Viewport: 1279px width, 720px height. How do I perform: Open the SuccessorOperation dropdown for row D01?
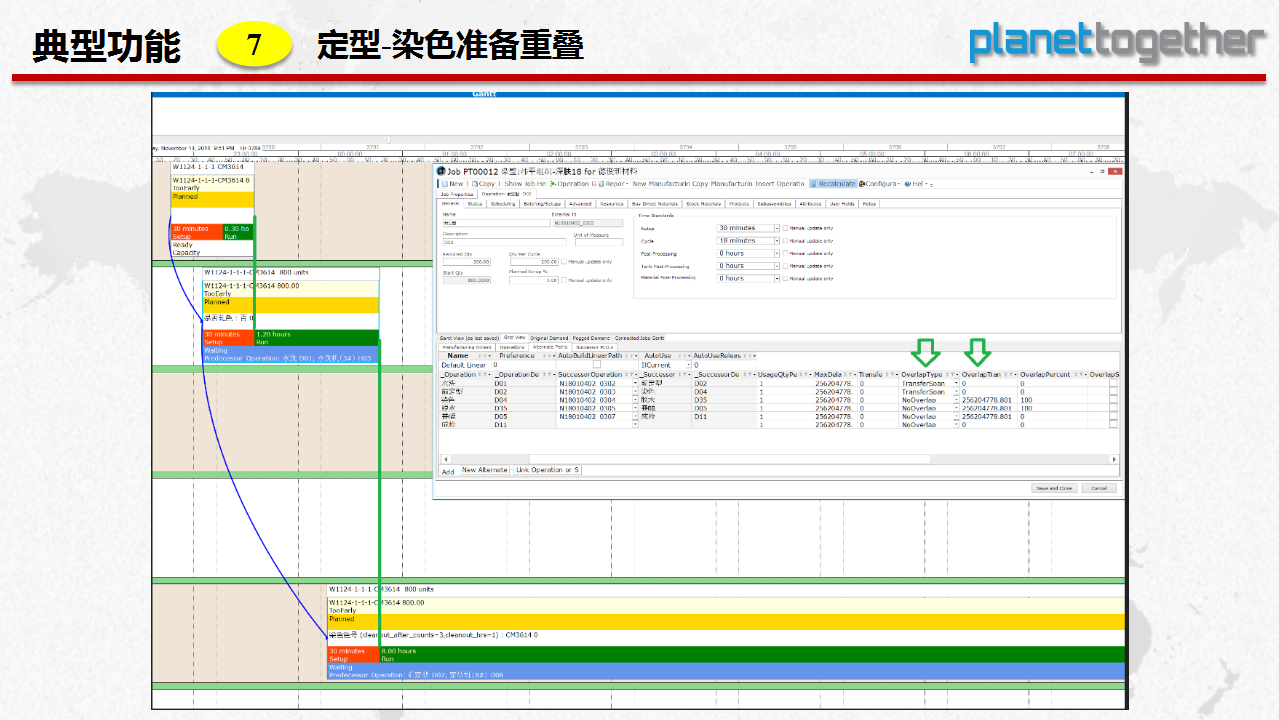point(634,383)
